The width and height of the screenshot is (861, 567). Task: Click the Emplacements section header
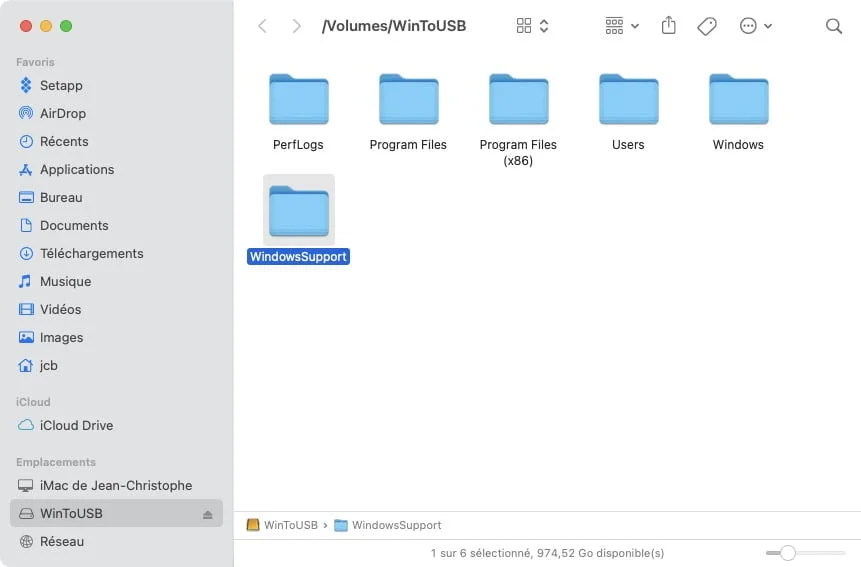56,462
